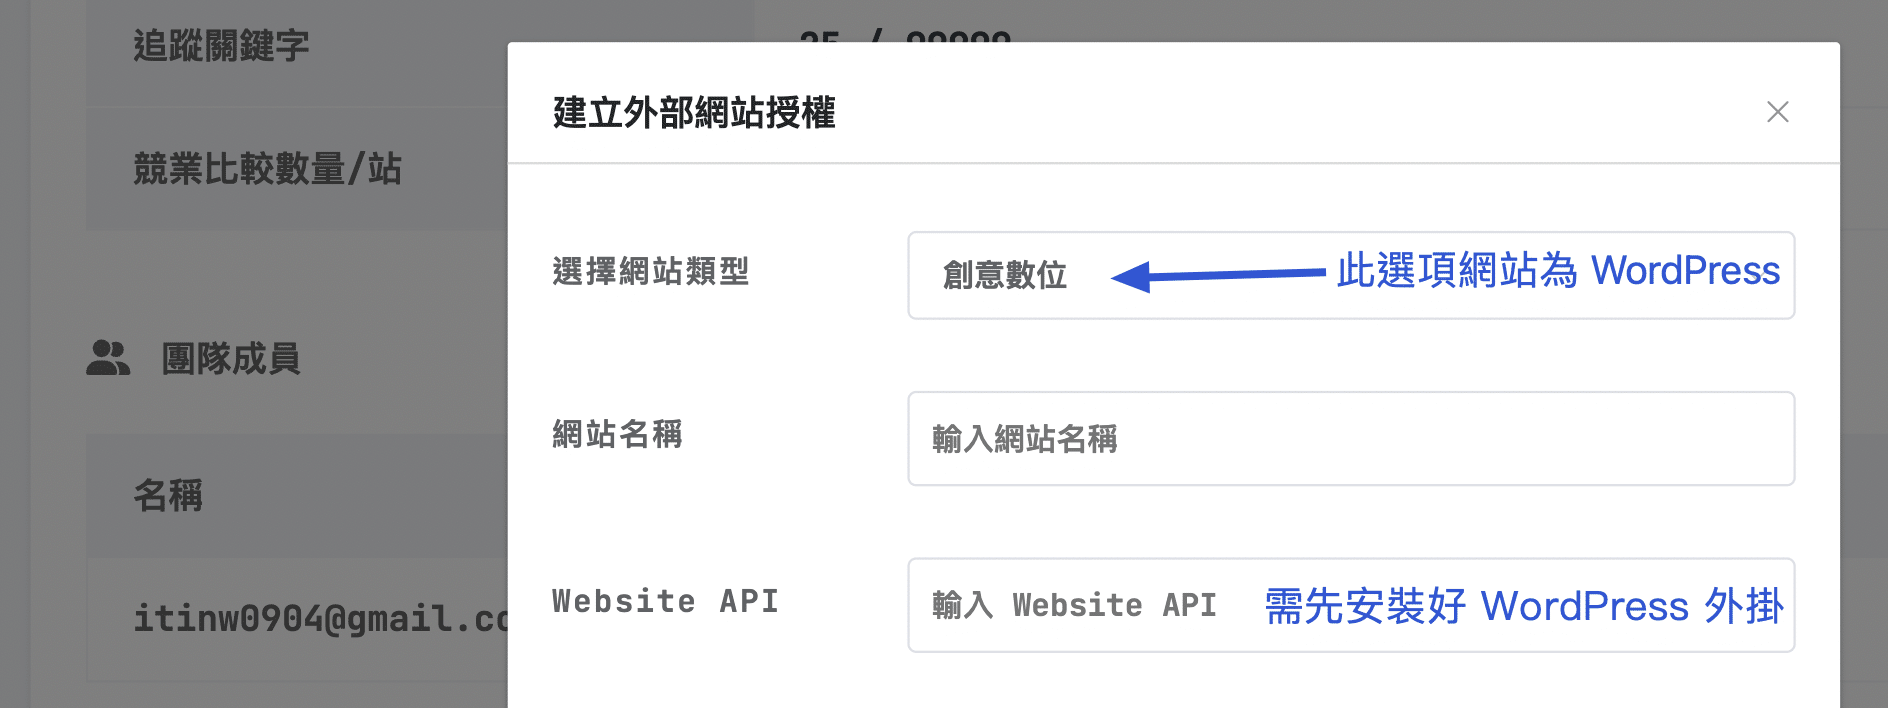This screenshot has height=708, width=1888.
Task: Click the 競業比較數量/站 row label
Action: (x=267, y=169)
